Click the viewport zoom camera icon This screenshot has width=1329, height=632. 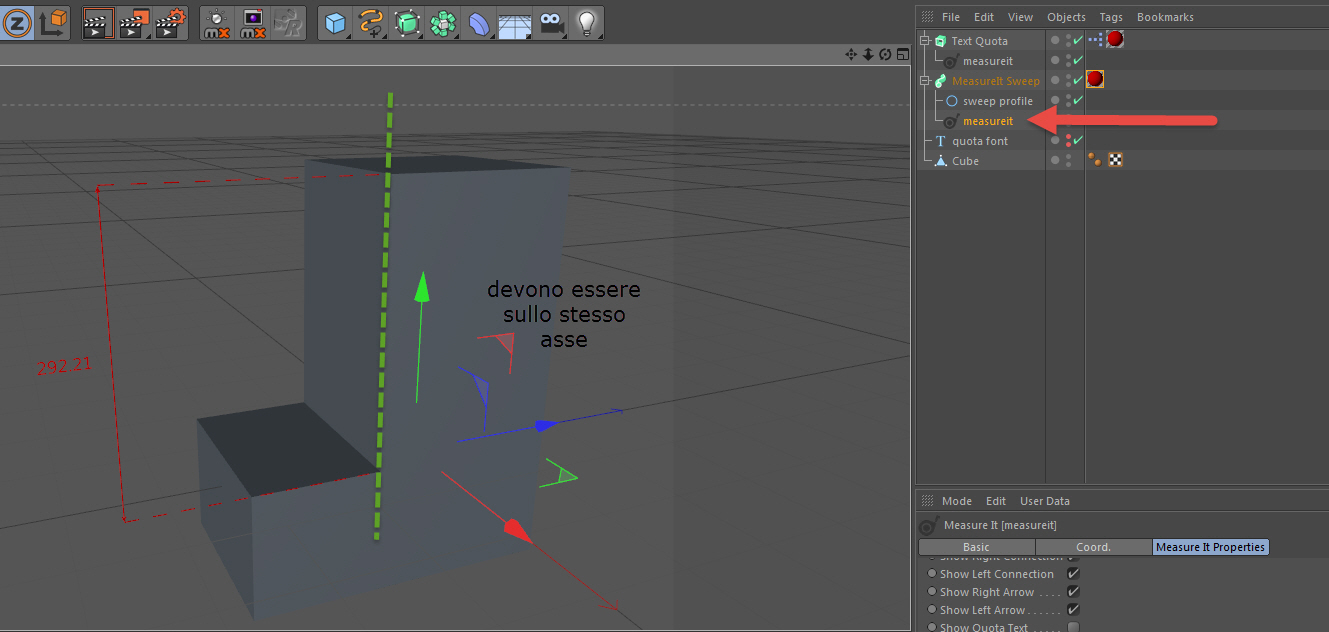pos(868,54)
